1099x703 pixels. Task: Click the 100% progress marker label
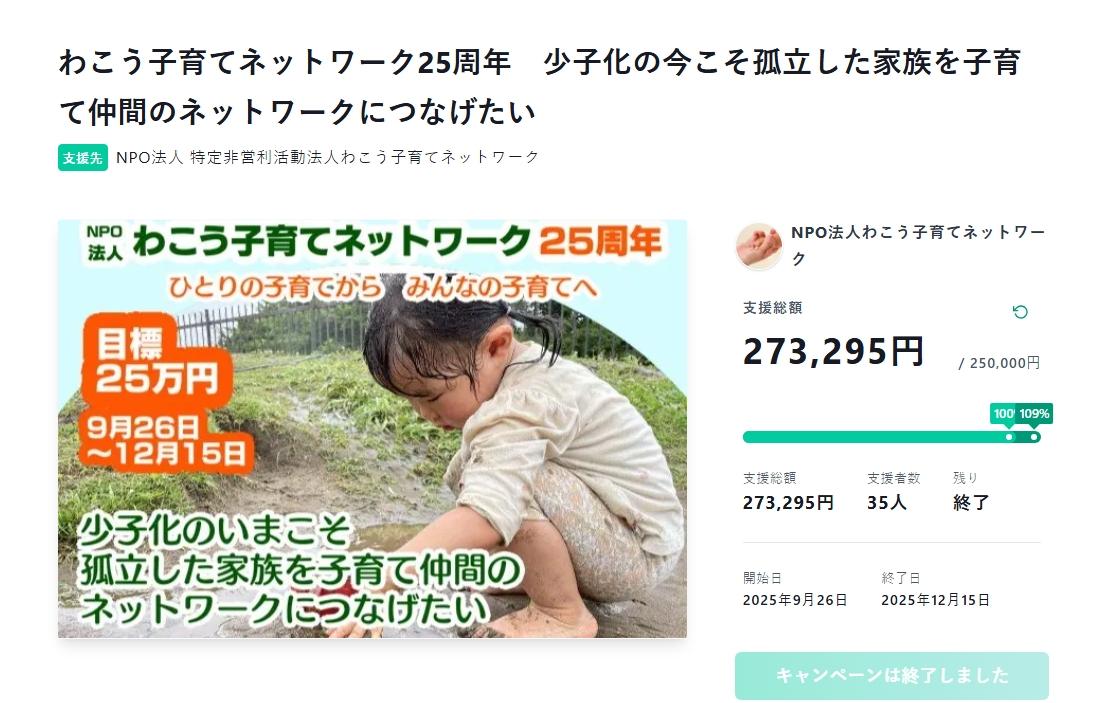(1003, 413)
